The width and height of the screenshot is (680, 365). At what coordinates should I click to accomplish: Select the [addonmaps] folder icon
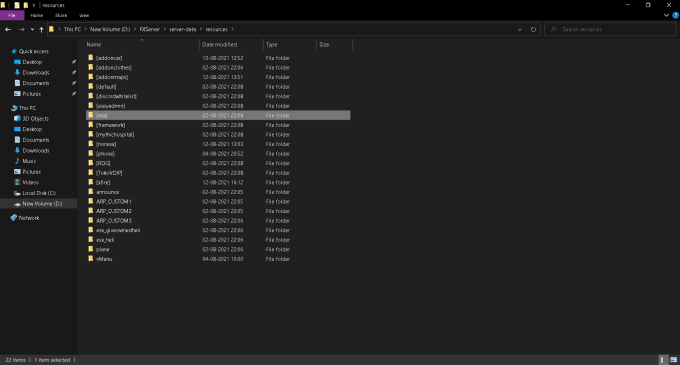click(91, 77)
